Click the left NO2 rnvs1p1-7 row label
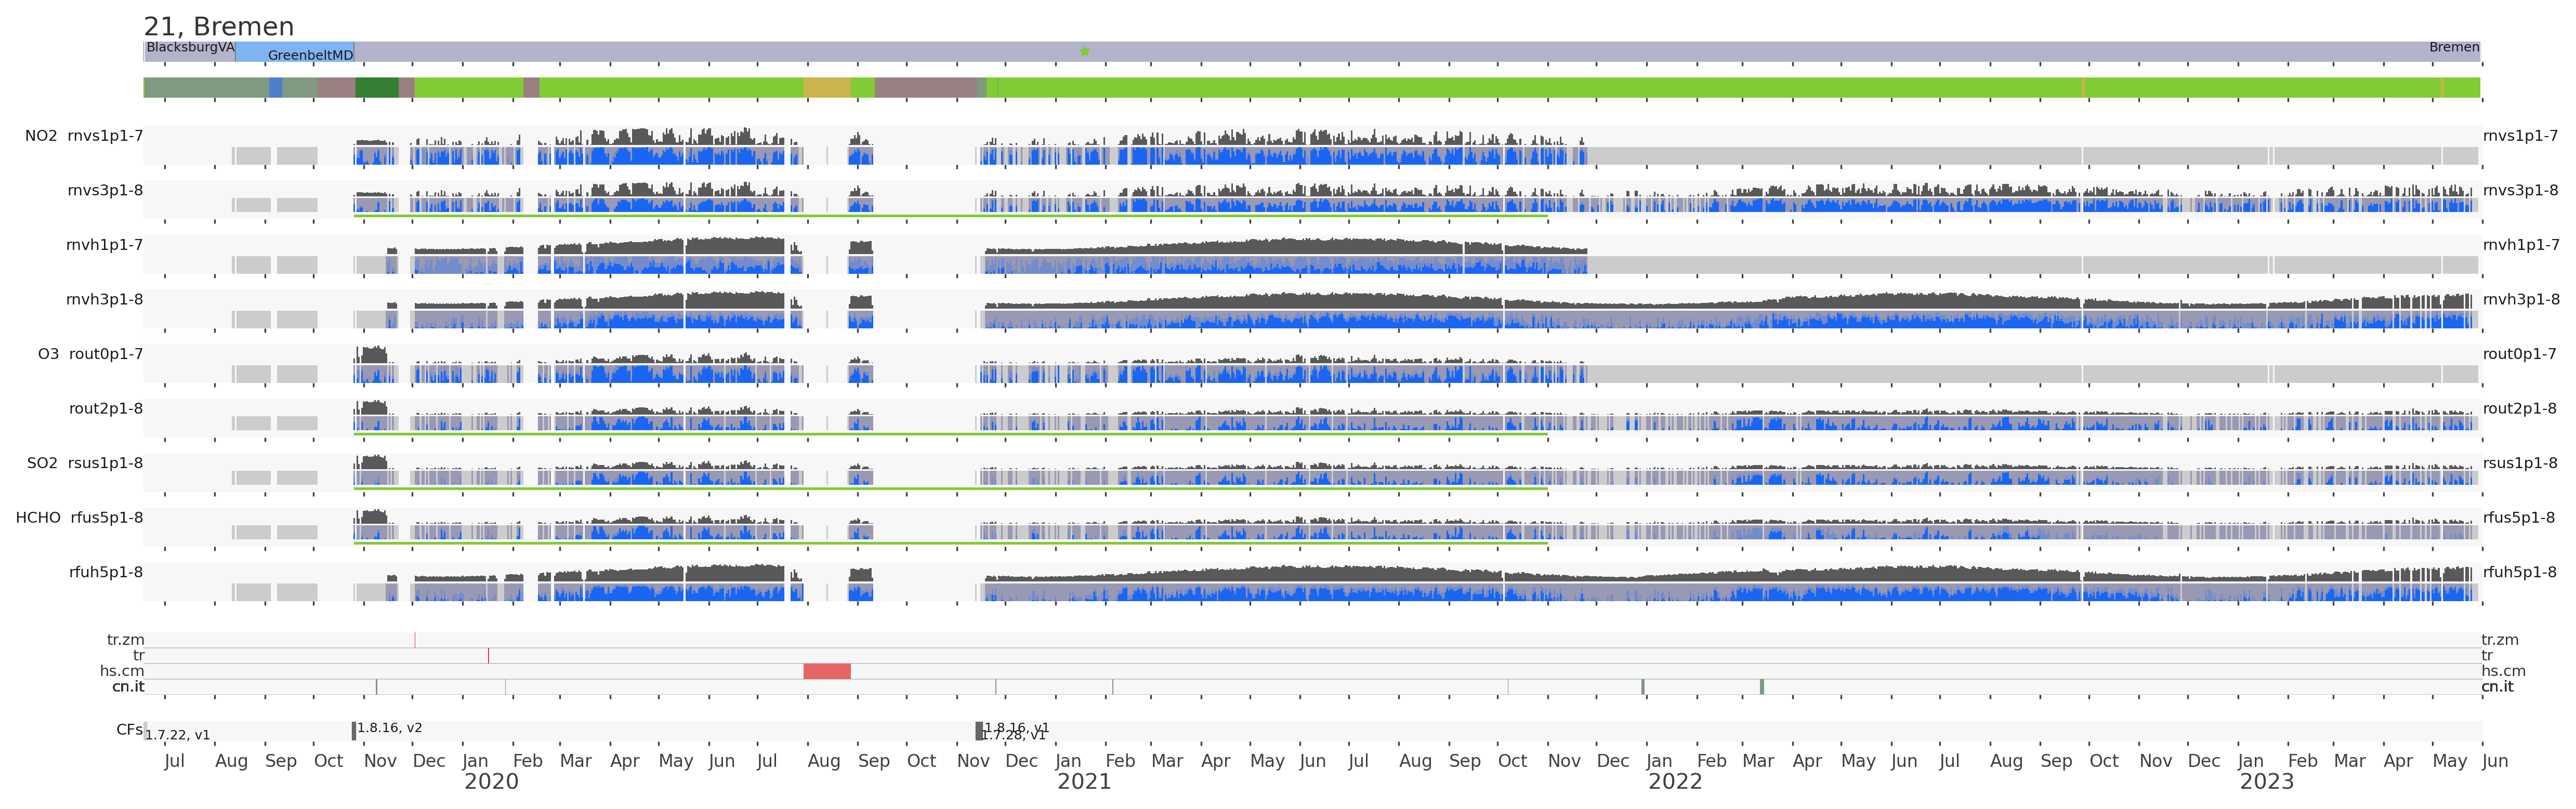The height and width of the screenshot is (809, 2576). pyautogui.click(x=84, y=136)
